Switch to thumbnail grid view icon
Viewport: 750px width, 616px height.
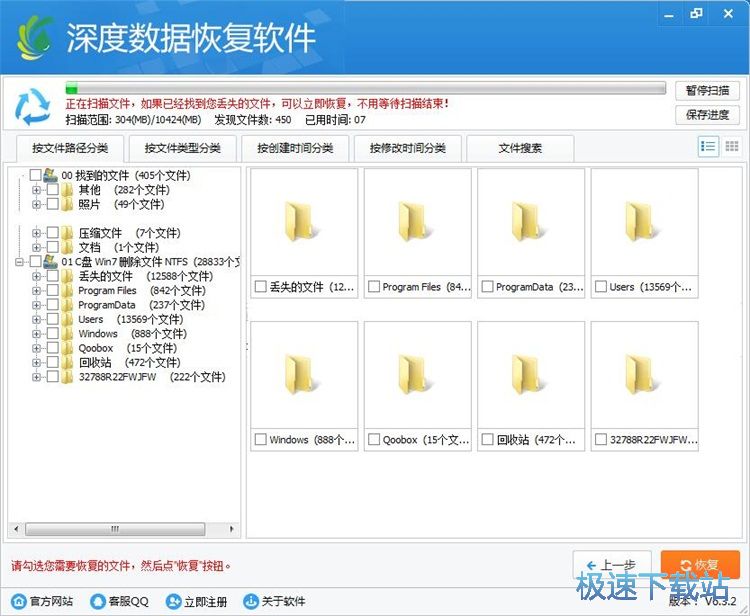click(x=732, y=147)
